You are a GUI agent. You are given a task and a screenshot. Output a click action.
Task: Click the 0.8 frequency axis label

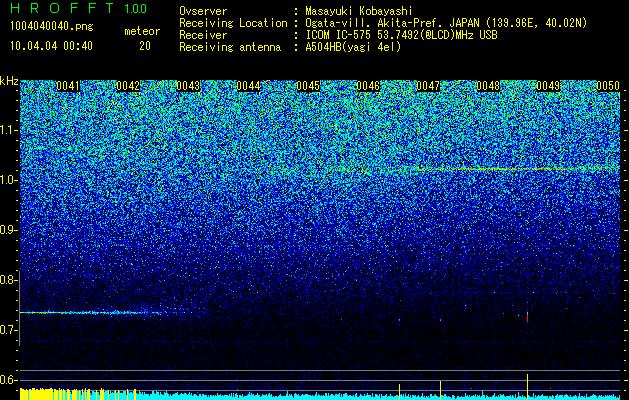pos(8,280)
